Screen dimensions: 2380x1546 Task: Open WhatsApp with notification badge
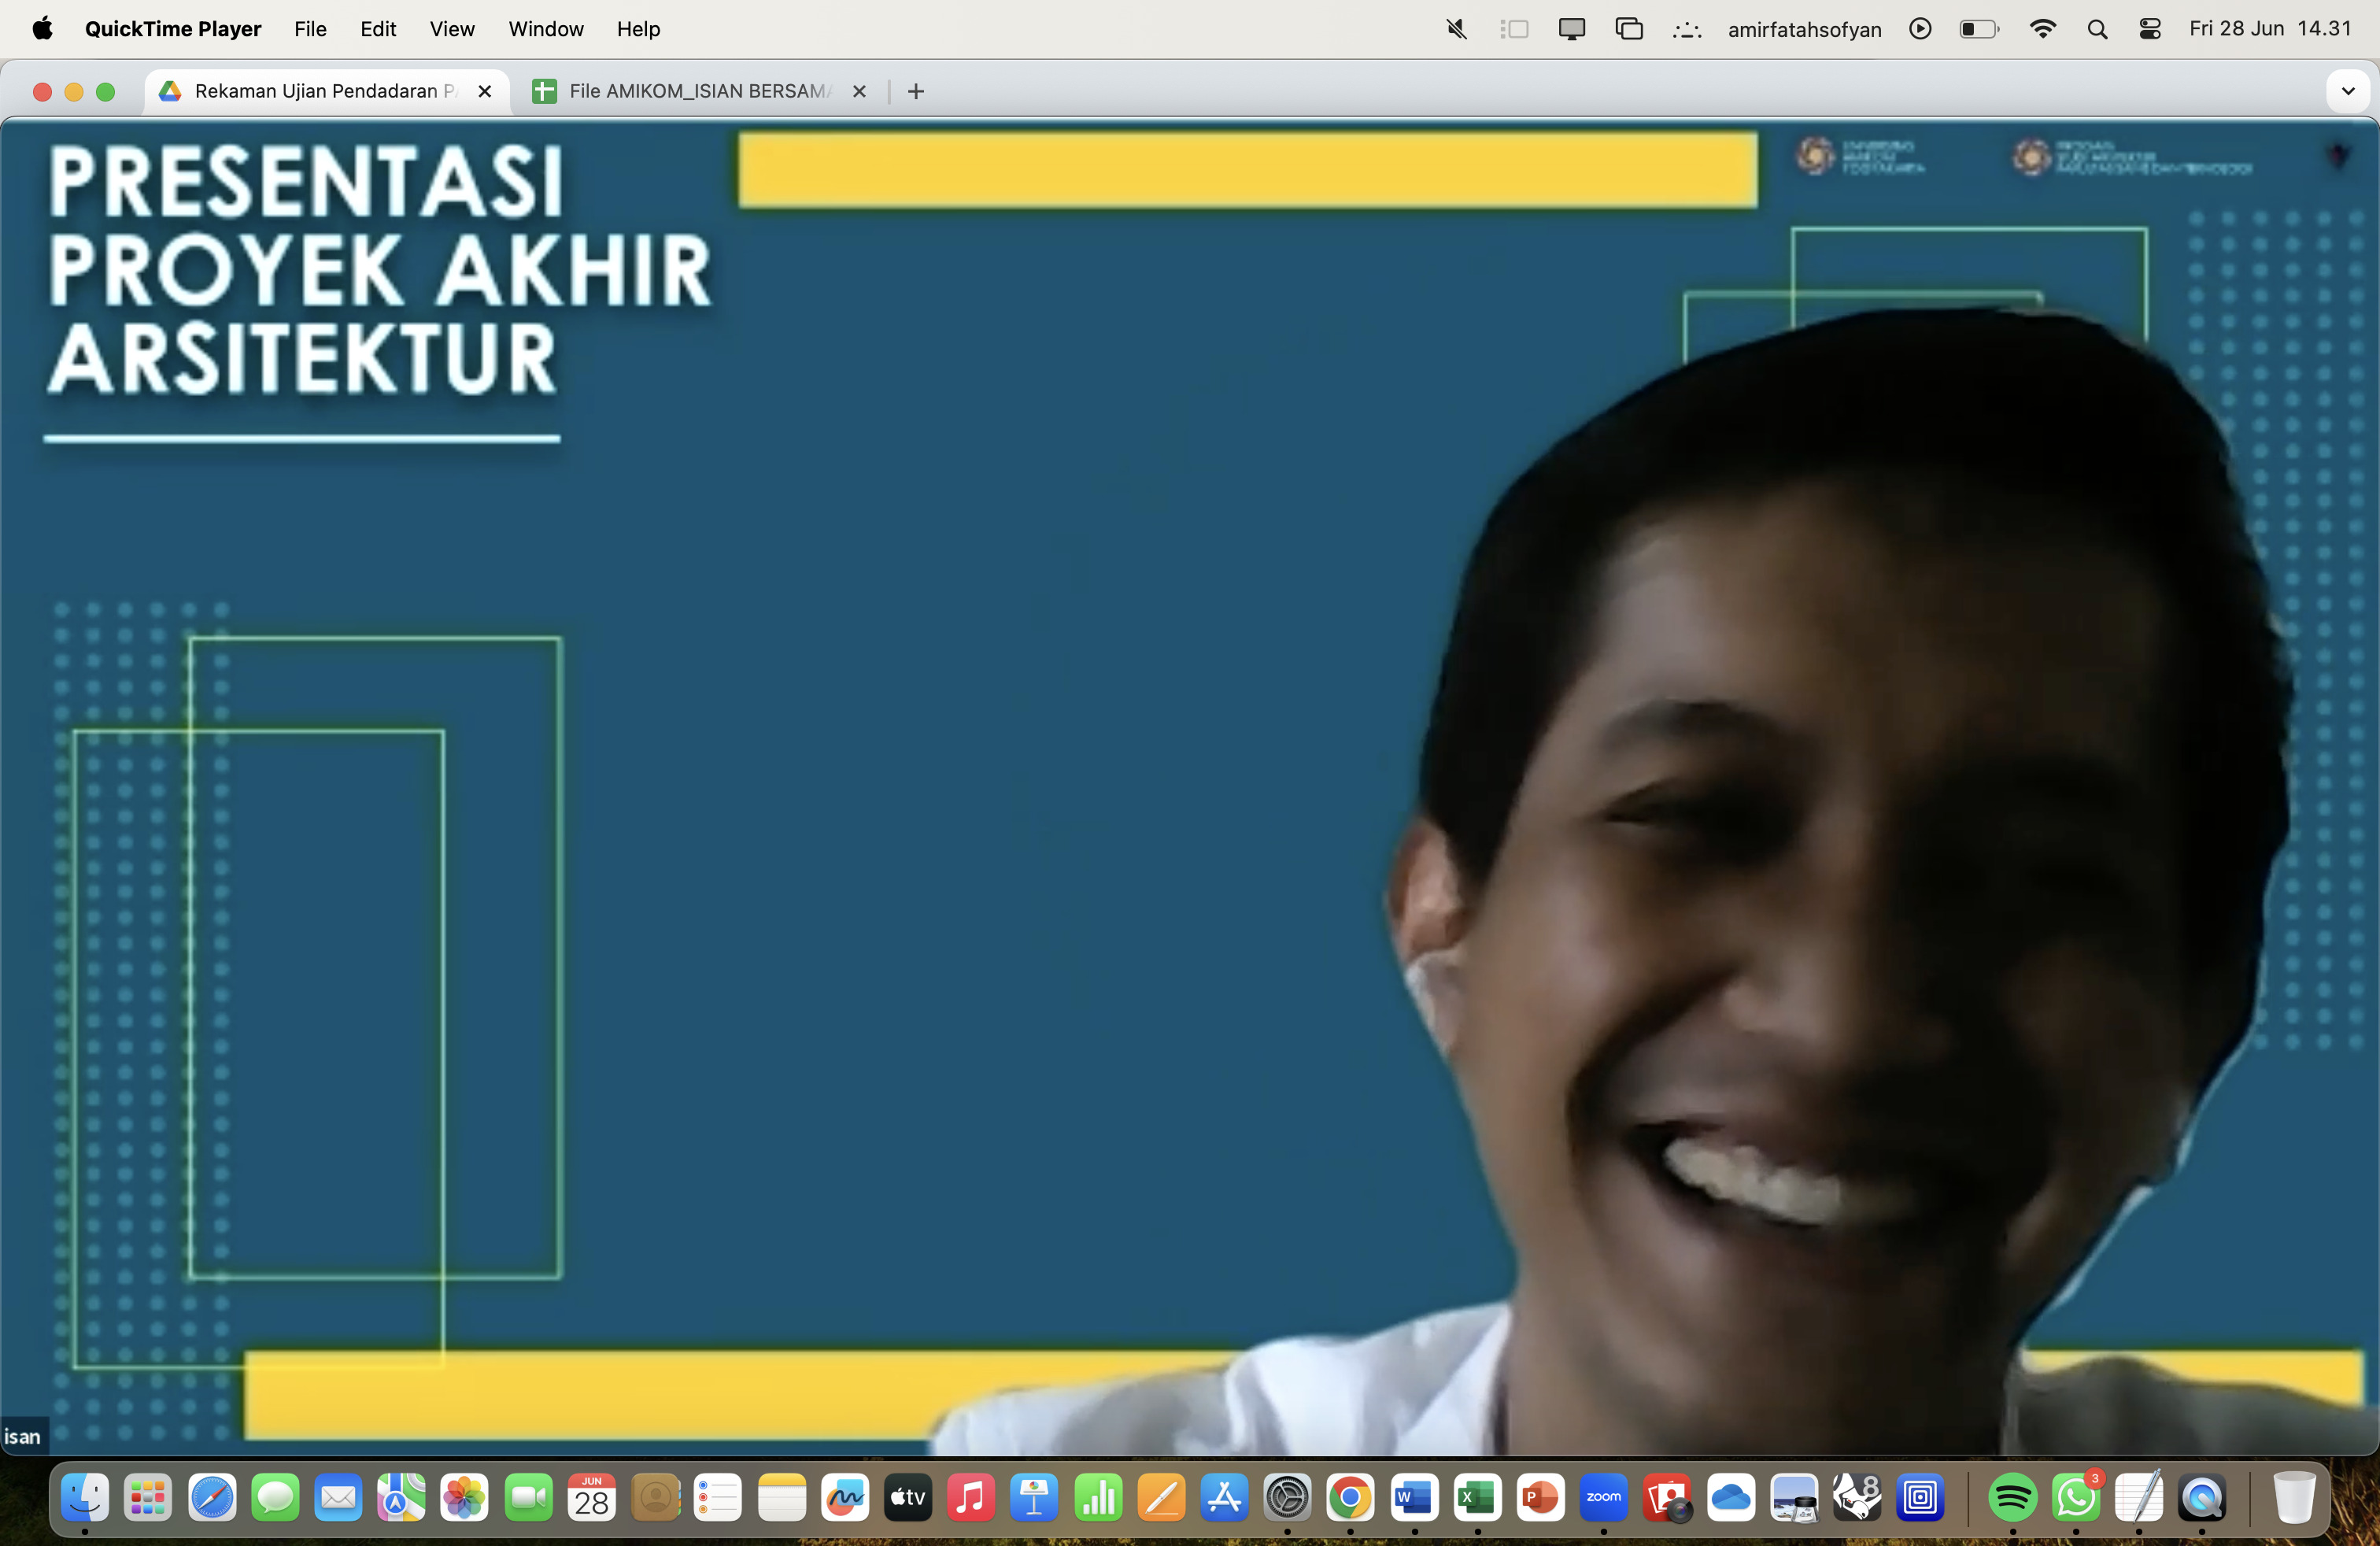[x=2076, y=1497]
